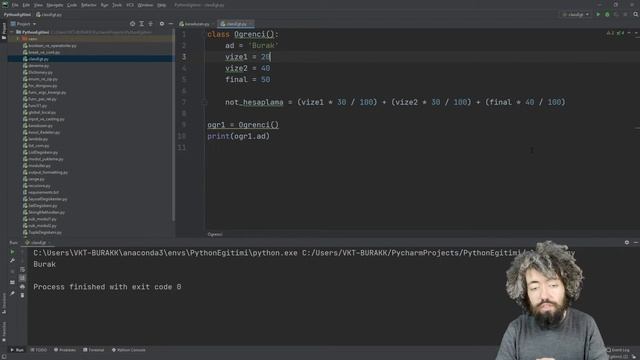Open the TODO tool window tab

point(39,350)
